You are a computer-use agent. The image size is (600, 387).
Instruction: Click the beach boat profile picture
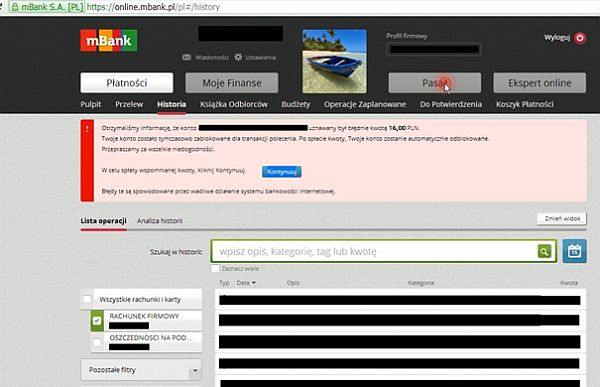(x=334, y=61)
